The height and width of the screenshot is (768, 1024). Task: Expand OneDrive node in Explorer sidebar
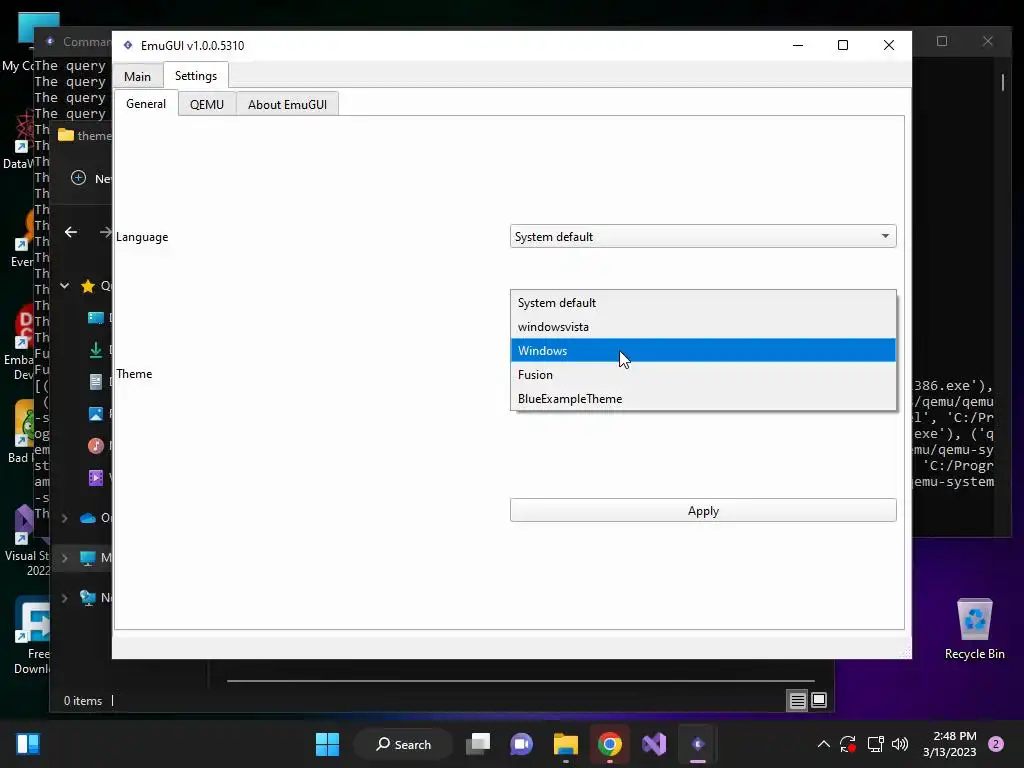click(x=65, y=518)
